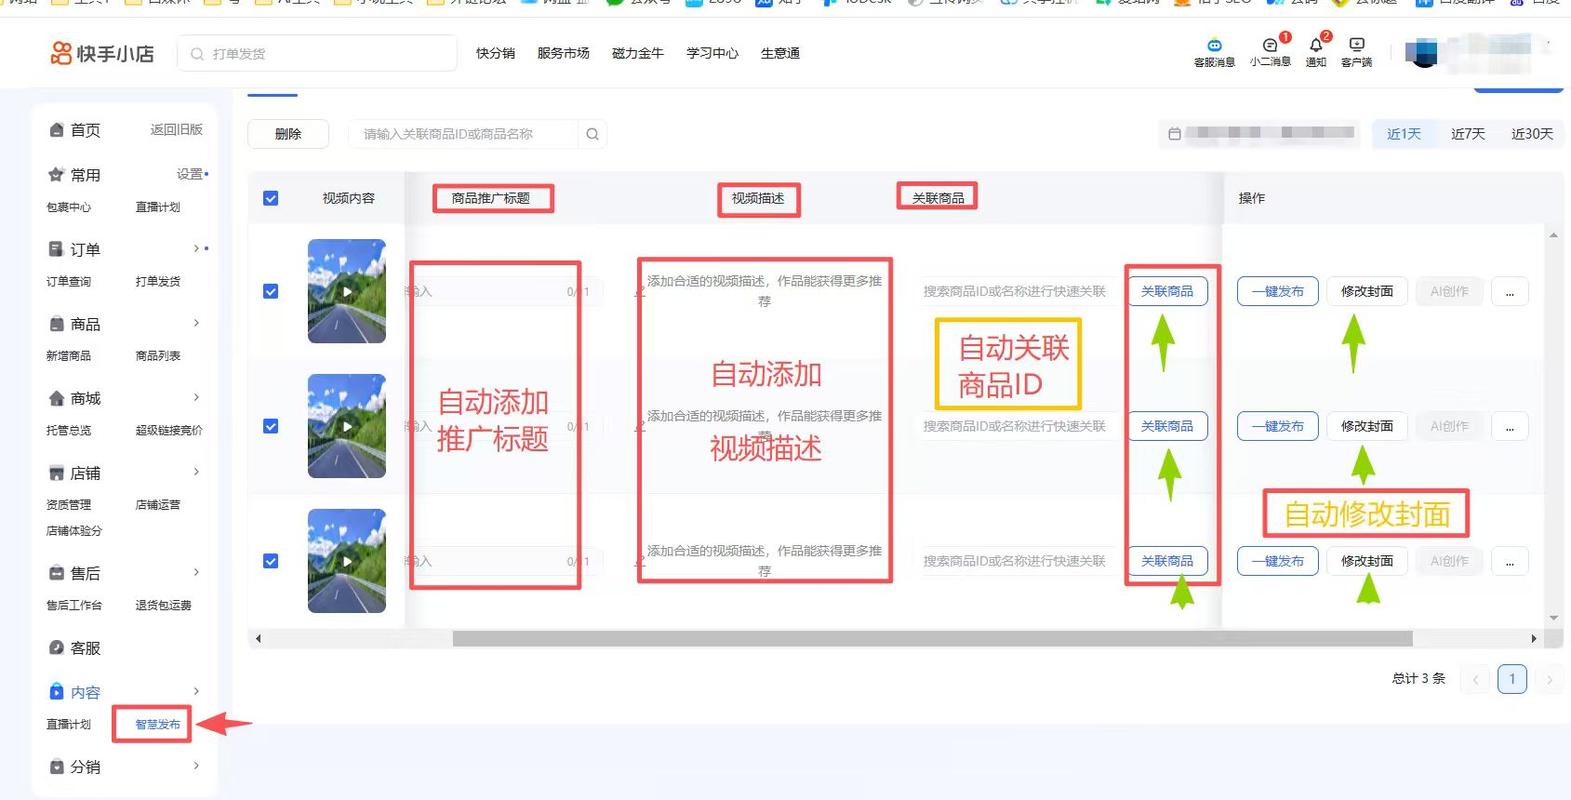Expand the 商品 sidebar section
The width and height of the screenshot is (1571, 800).
click(x=196, y=323)
